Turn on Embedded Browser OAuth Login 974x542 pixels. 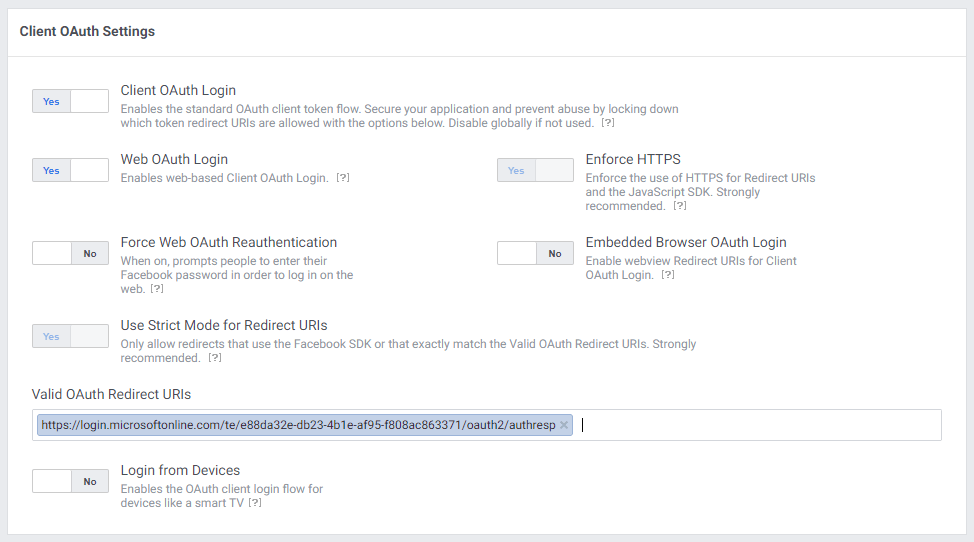535,254
